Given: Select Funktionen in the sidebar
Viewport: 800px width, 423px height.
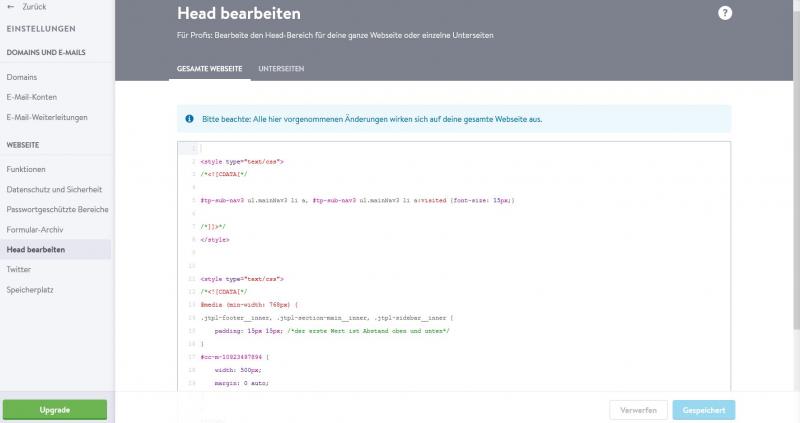Looking at the screenshot, I should pos(26,169).
